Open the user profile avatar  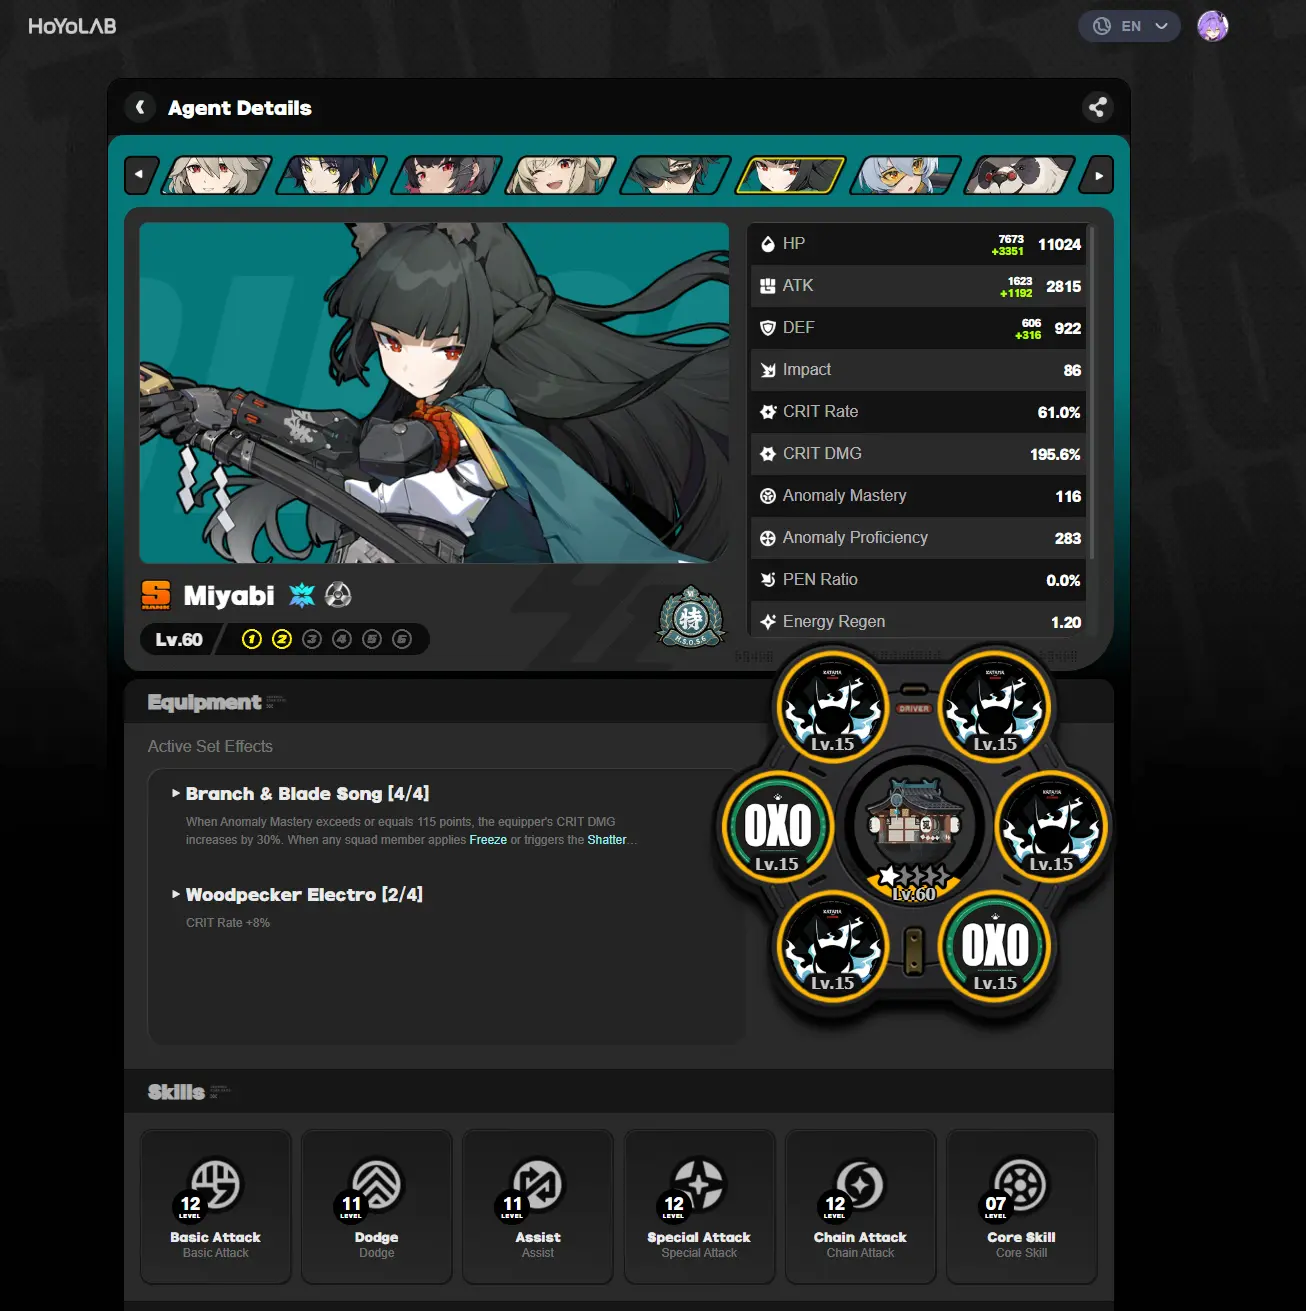tap(1213, 26)
